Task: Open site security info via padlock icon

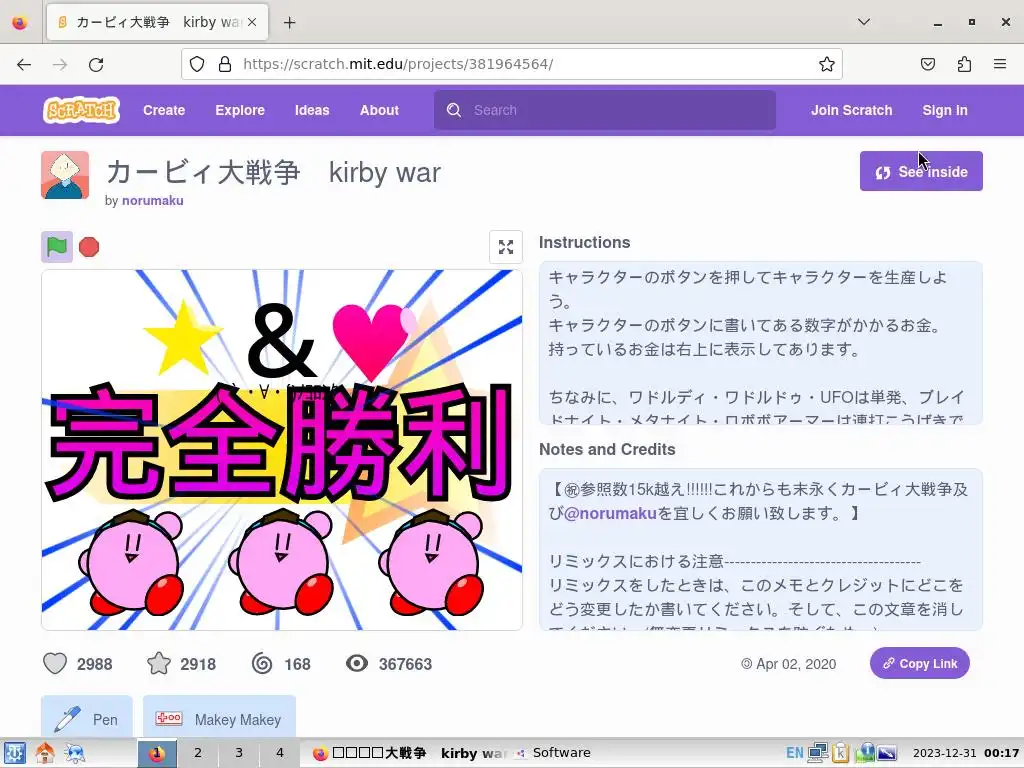Action: point(225,64)
